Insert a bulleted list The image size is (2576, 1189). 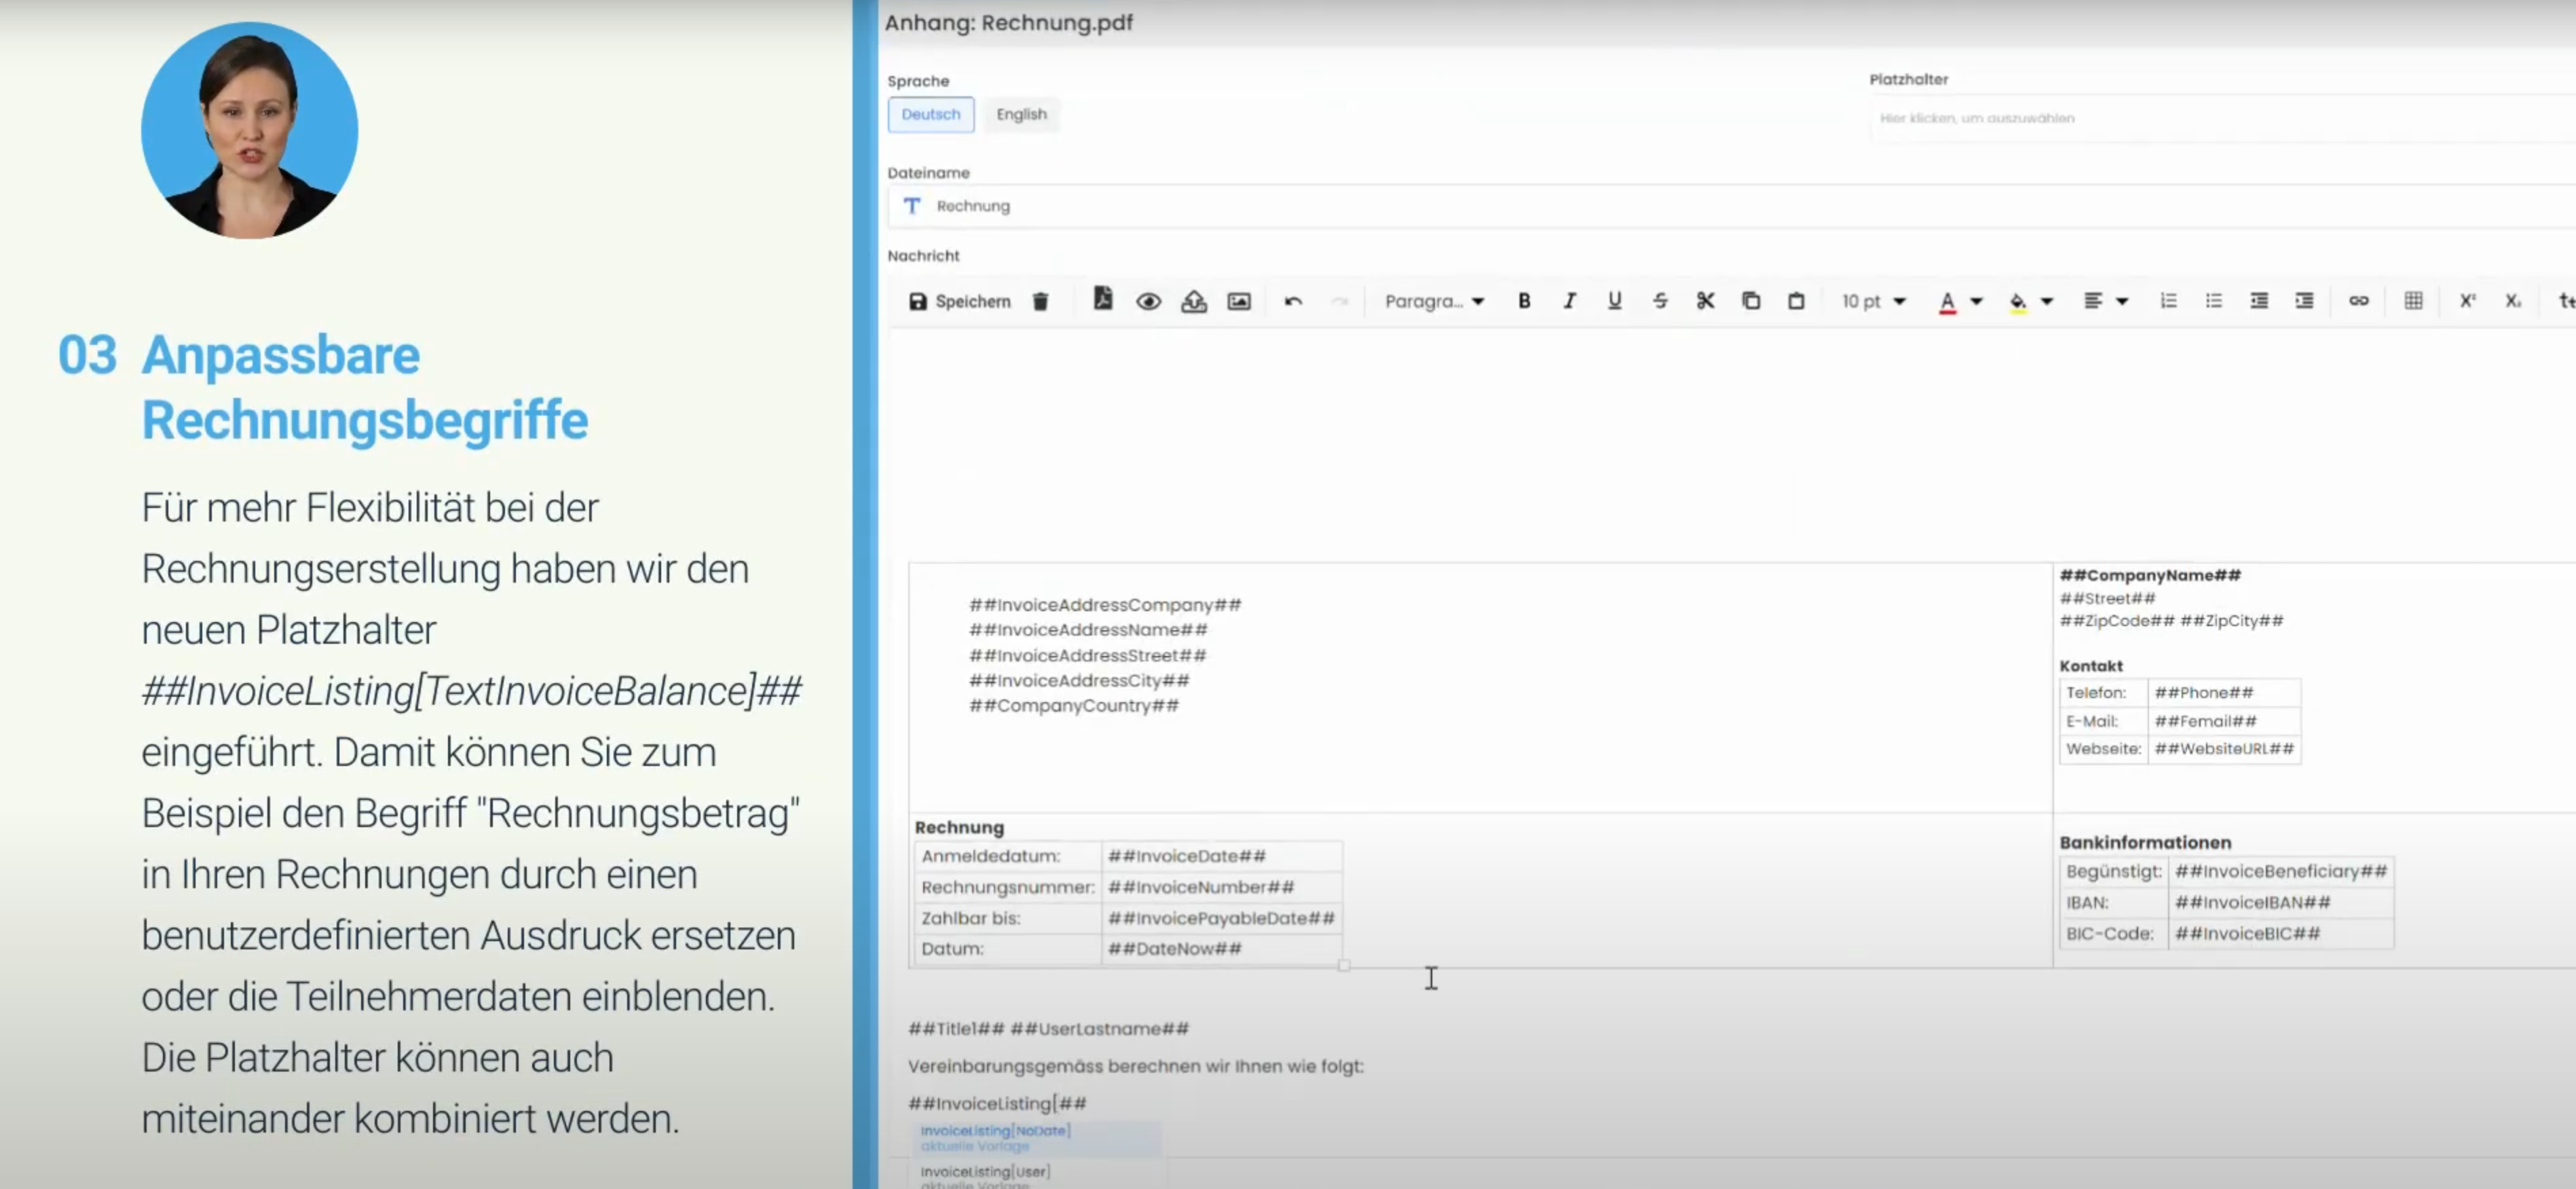click(x=2213, y=301)
